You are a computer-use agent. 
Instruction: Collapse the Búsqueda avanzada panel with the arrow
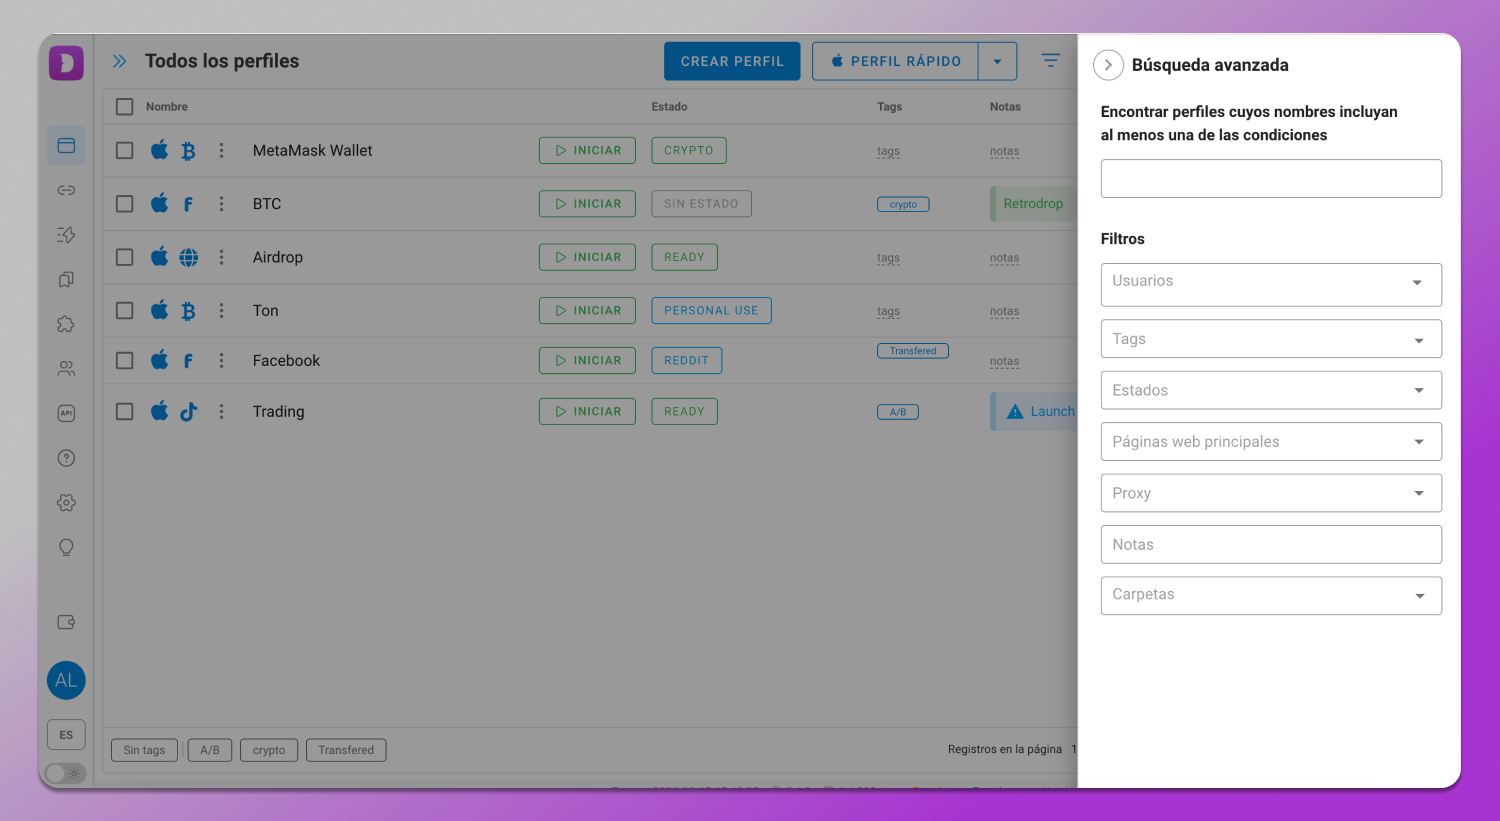tap(1108, 65)
